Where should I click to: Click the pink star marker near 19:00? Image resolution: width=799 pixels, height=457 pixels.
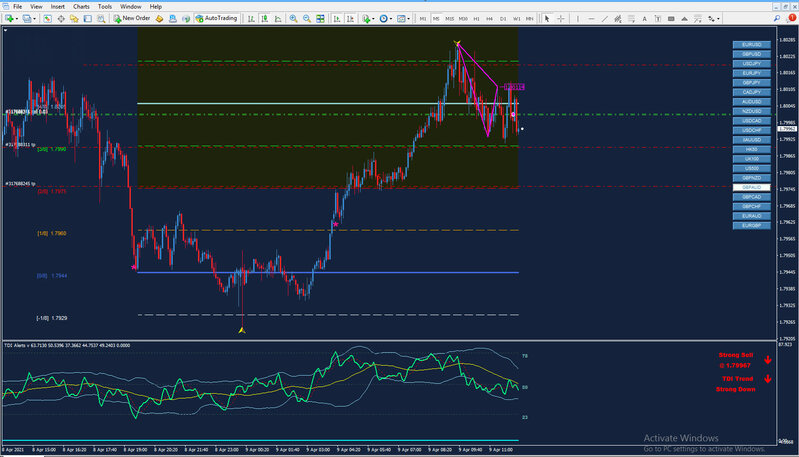[x=134, y=267]
